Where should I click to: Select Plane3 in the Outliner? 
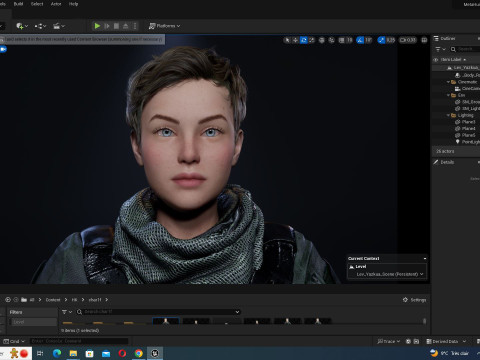[456, 122]
